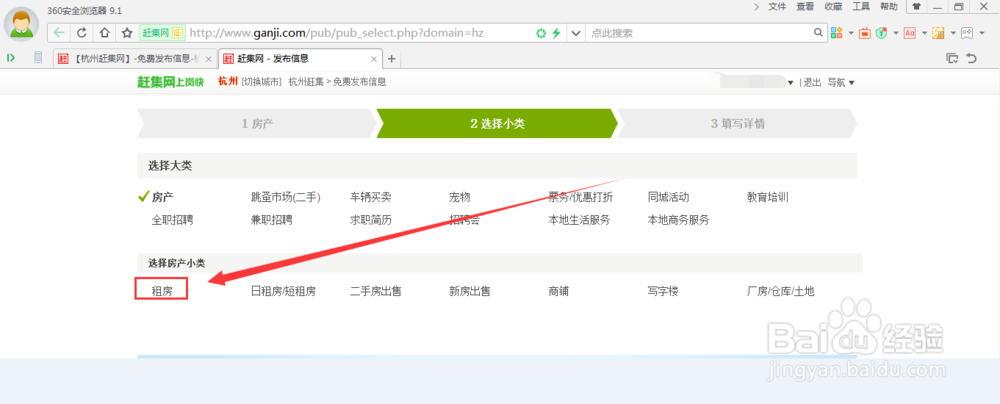Screen dimensions: 1000x404
Task: Click step 2 选择小类
Action: (497, 124)
